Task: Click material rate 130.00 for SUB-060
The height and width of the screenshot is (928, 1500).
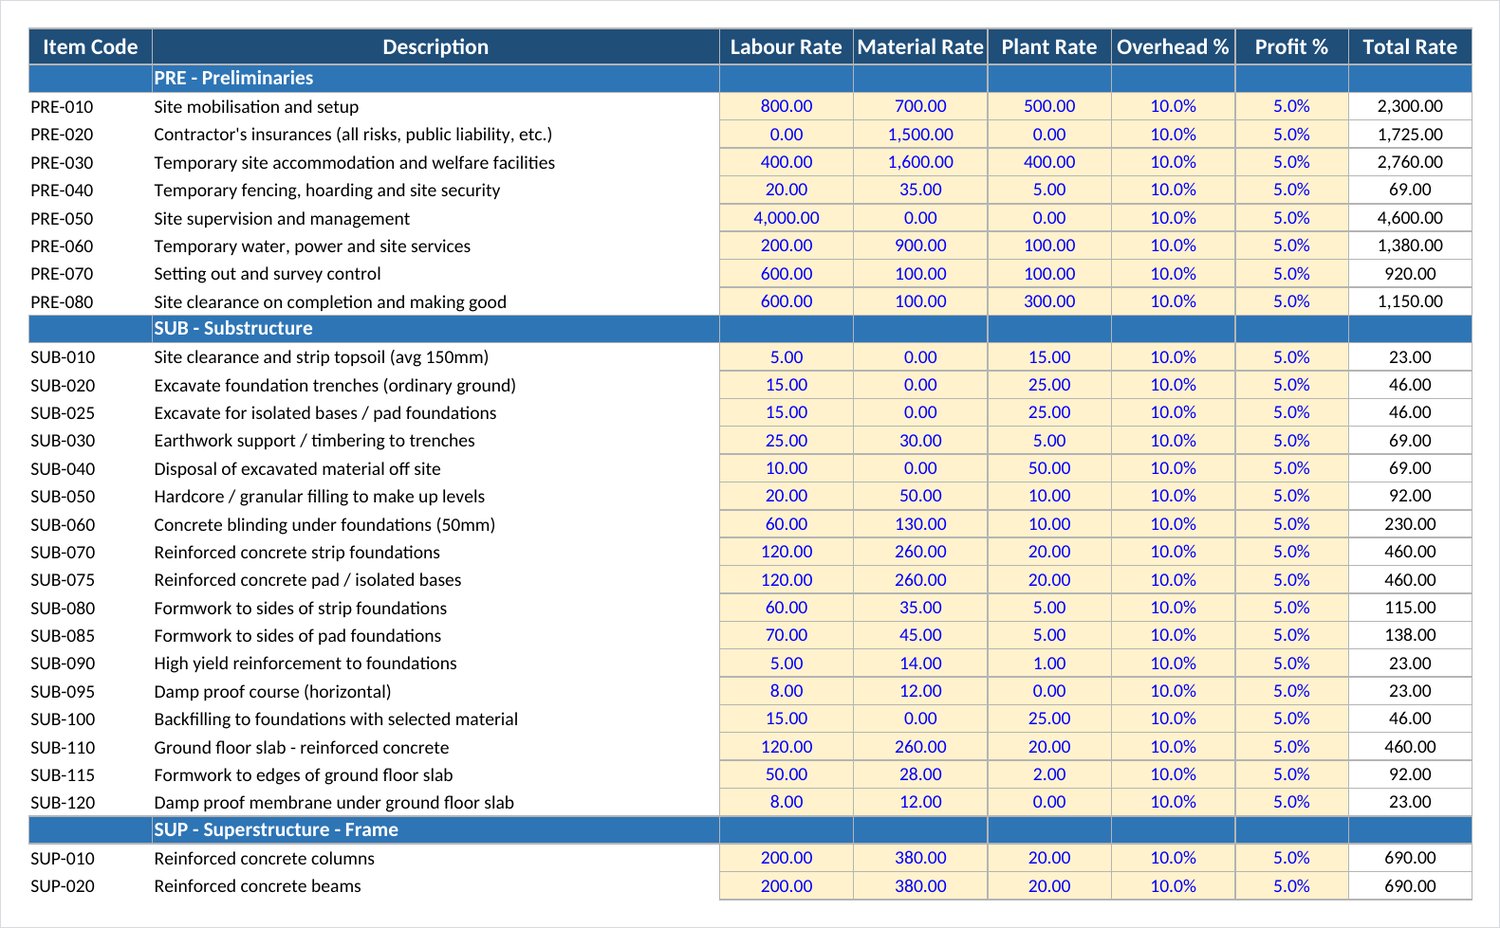Action: tap(920, 524)
